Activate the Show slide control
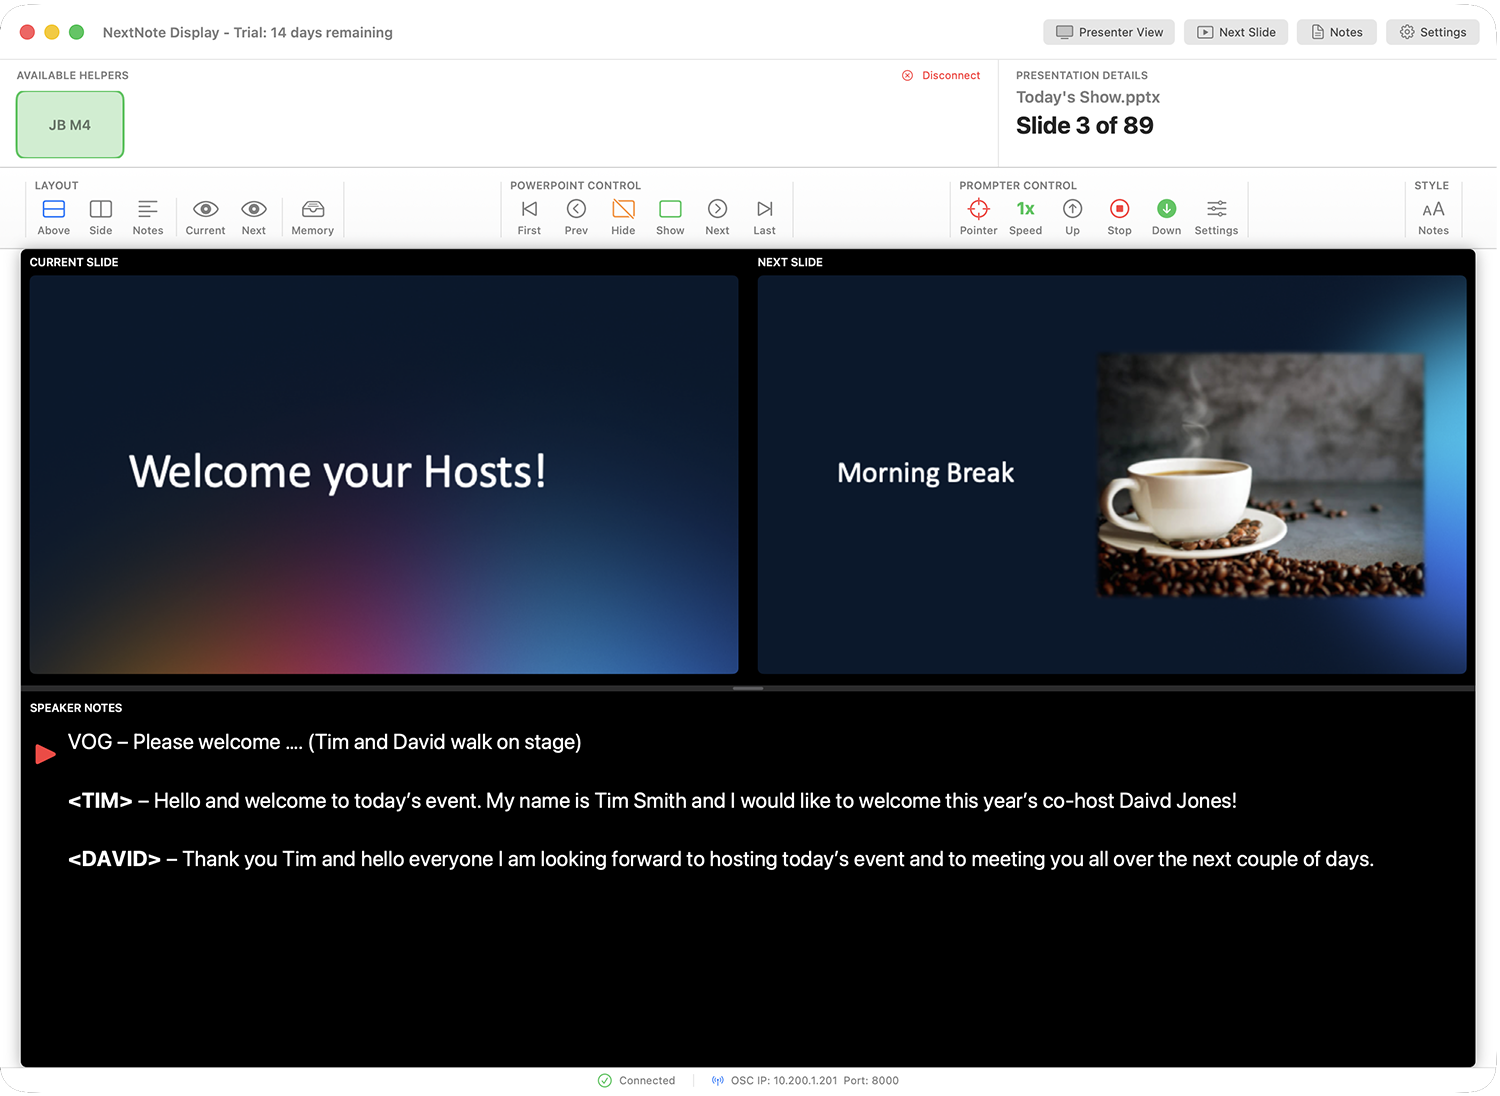This screenshot has height=1096, width=1500. 670,214
